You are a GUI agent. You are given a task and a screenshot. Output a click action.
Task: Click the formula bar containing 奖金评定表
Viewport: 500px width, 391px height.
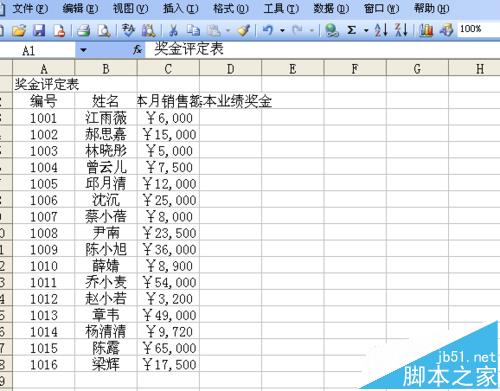click(323, 50)
